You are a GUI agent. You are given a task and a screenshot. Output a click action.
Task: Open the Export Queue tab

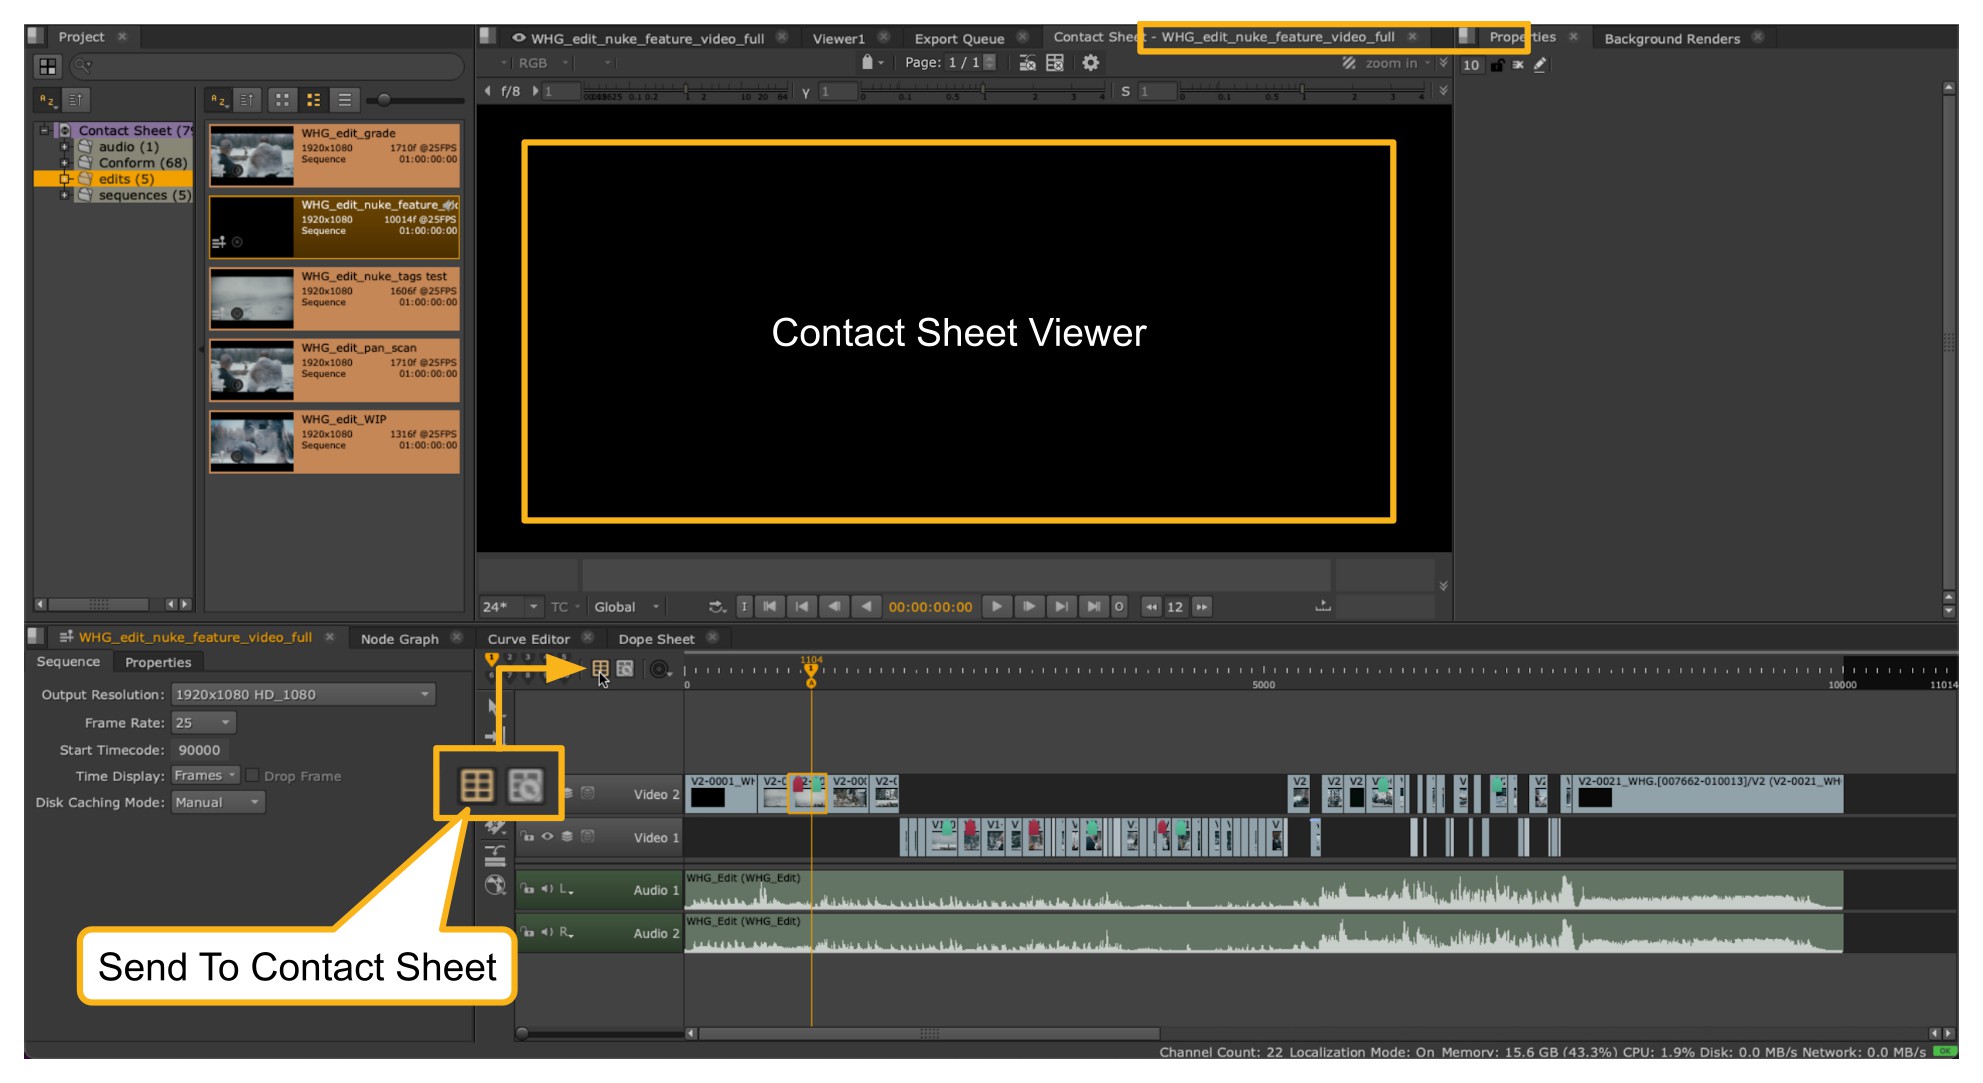[958, 38]
